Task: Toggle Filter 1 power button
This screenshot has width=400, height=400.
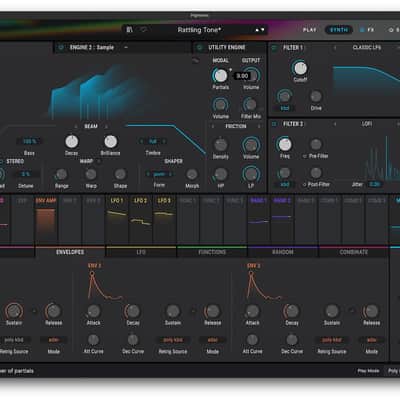Action: click(x=274, y=48)
